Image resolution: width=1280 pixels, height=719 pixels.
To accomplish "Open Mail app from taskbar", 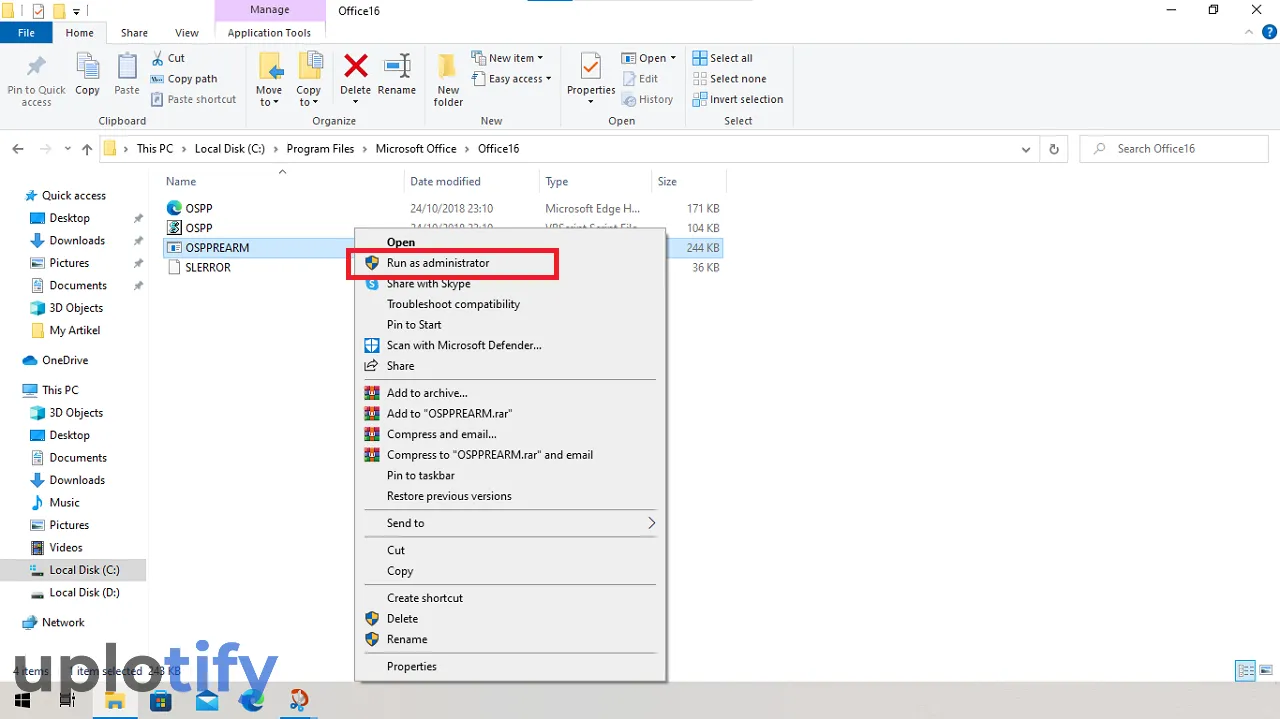I will click(207, 700).
